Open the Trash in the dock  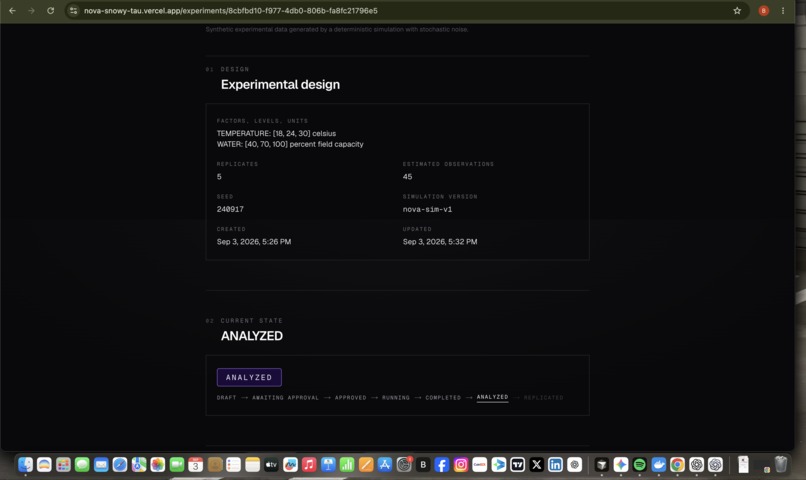tap(781, 464)
